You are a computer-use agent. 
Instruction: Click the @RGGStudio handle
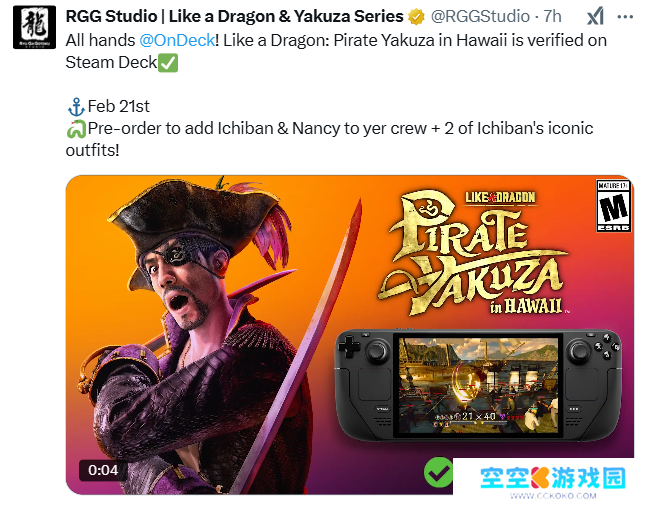[480, 16]
